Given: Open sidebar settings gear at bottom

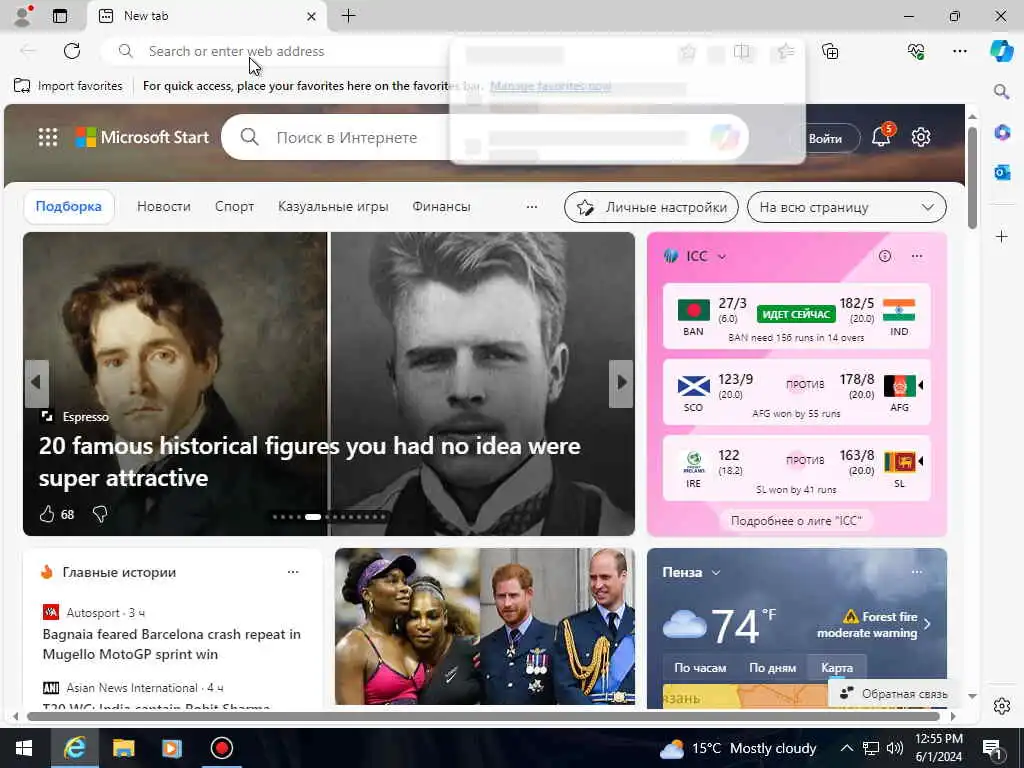Looking at the screenshot, I should [1002, 706].
